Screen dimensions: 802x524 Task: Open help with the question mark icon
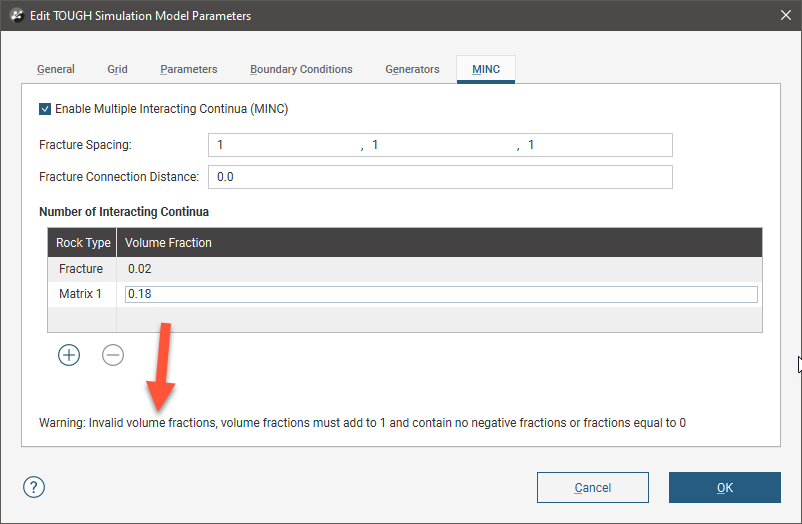coord(34,487)
